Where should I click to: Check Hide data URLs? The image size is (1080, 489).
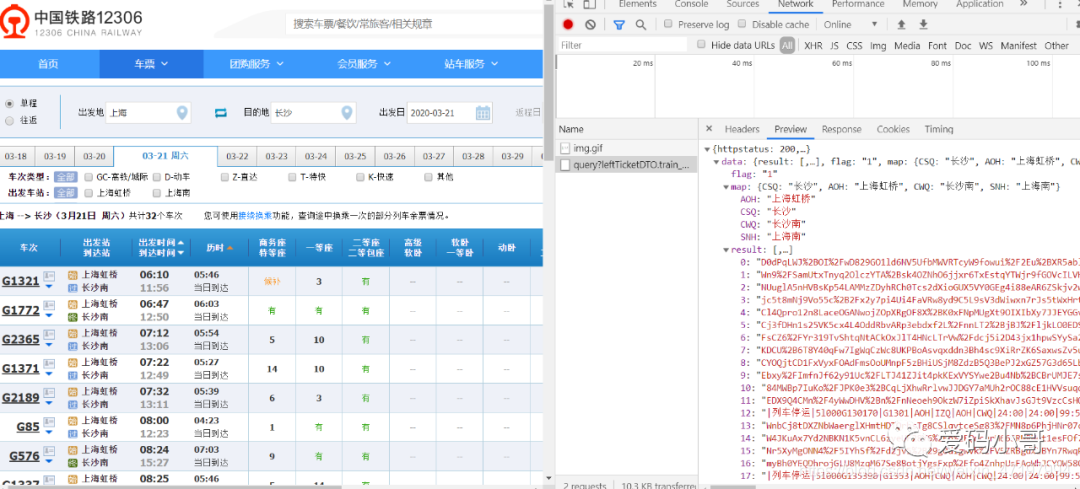[701, 45]
